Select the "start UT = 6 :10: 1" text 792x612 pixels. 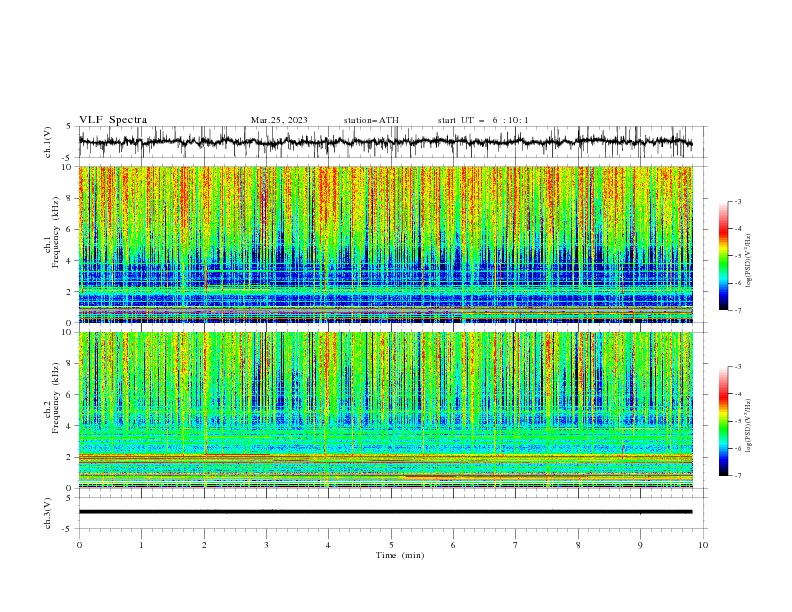483,120
